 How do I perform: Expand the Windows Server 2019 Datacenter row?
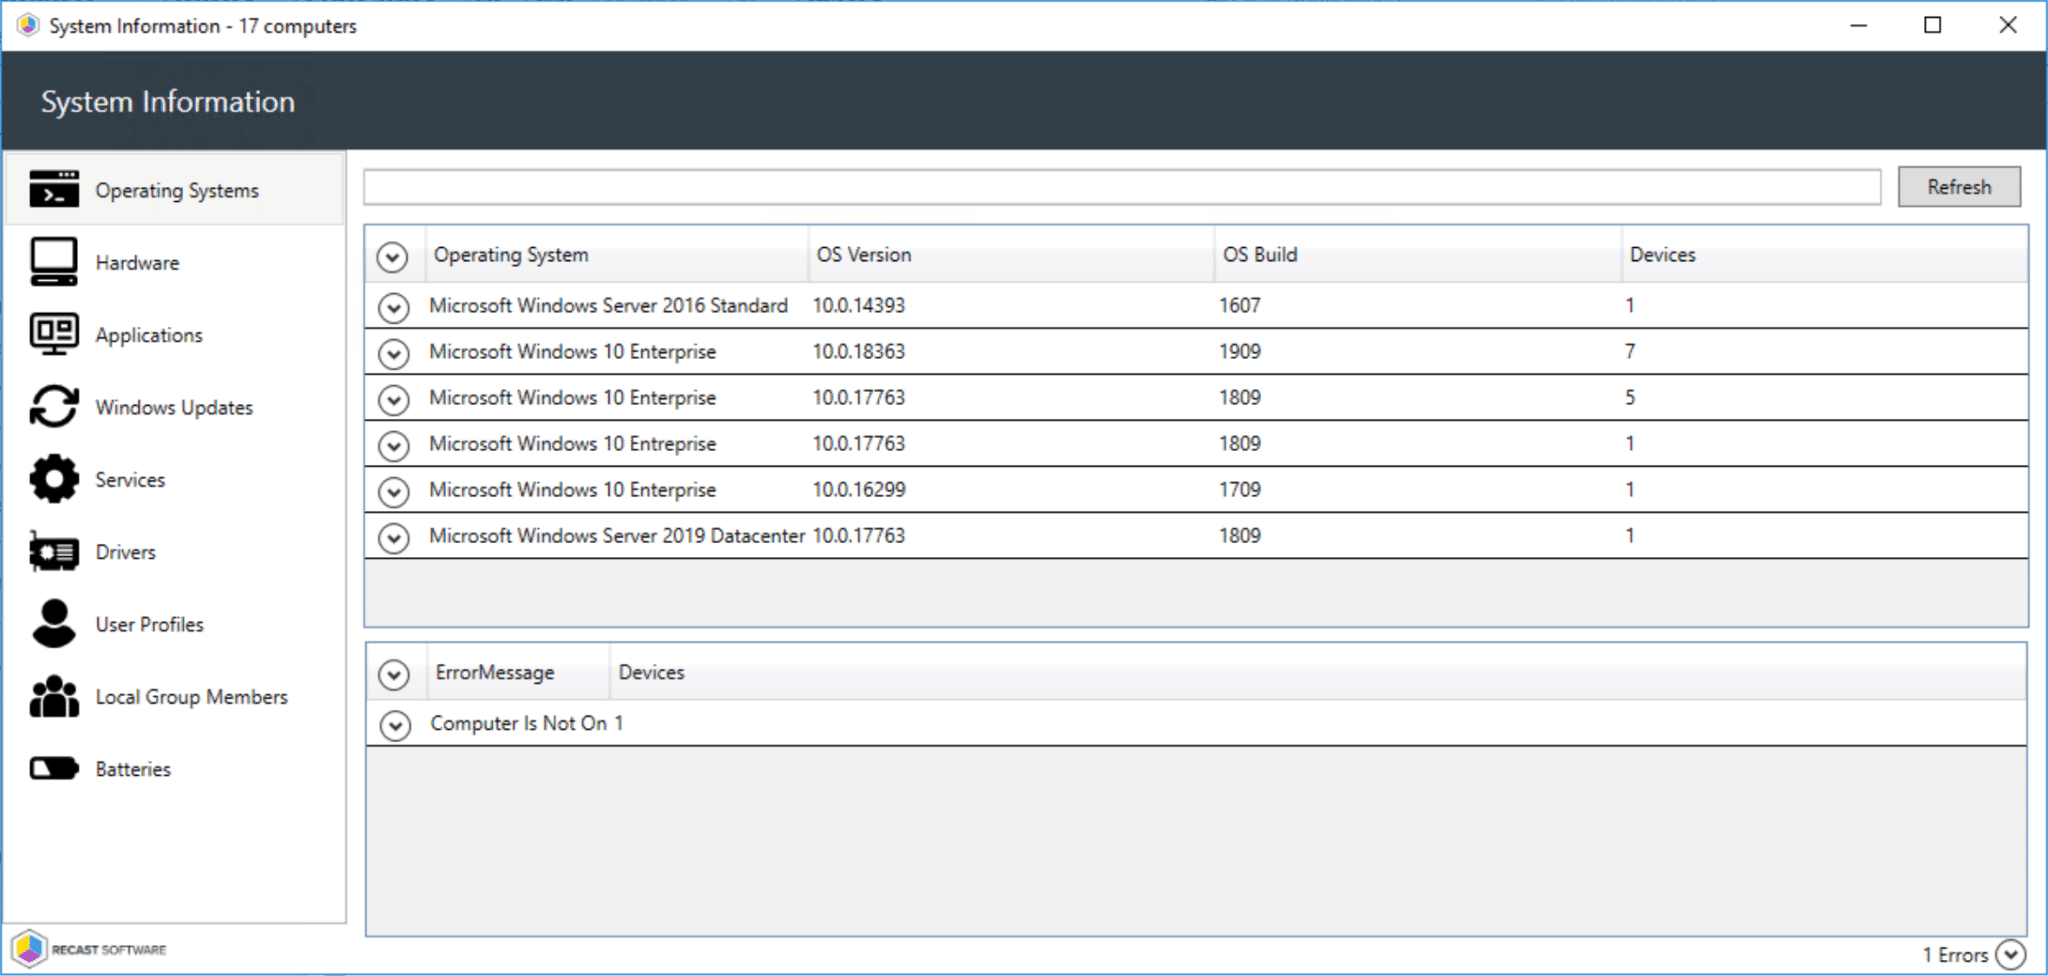coord(394,537)
